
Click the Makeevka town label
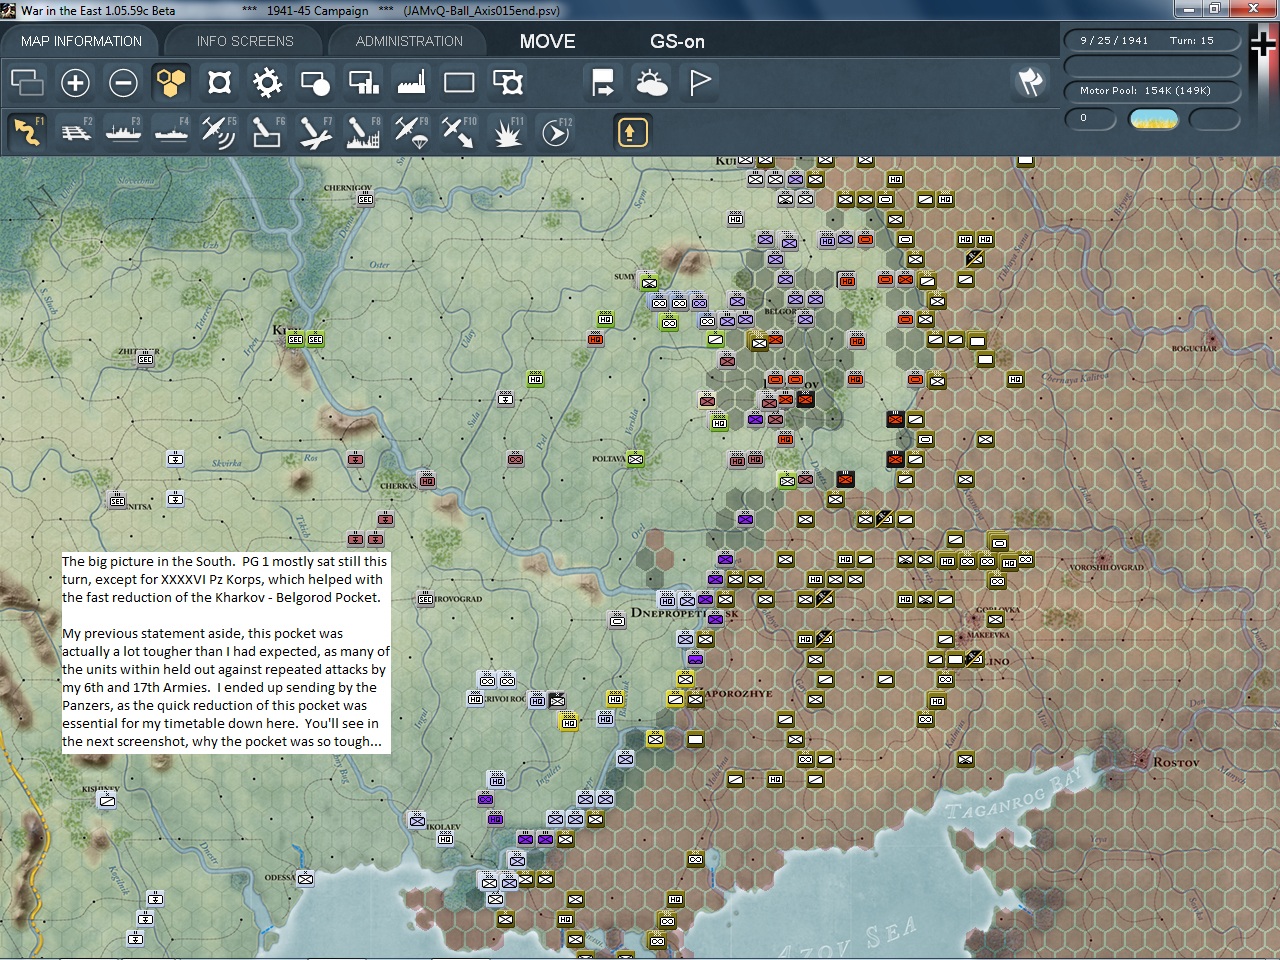pyautogui.click(x=988, y=635)
